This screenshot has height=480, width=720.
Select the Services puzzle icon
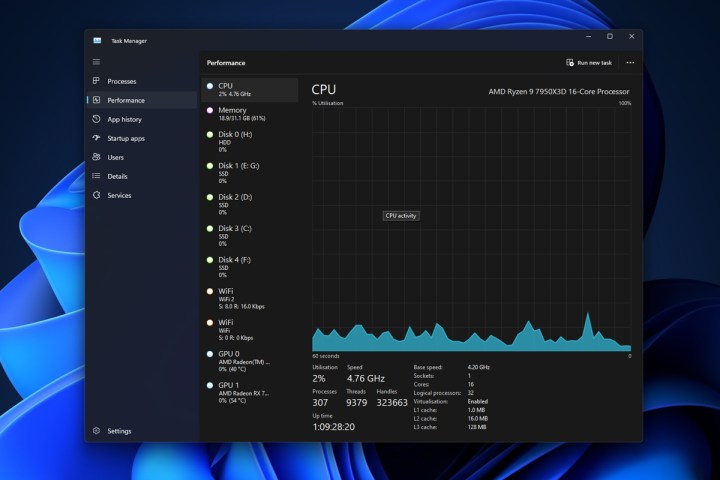96,195
